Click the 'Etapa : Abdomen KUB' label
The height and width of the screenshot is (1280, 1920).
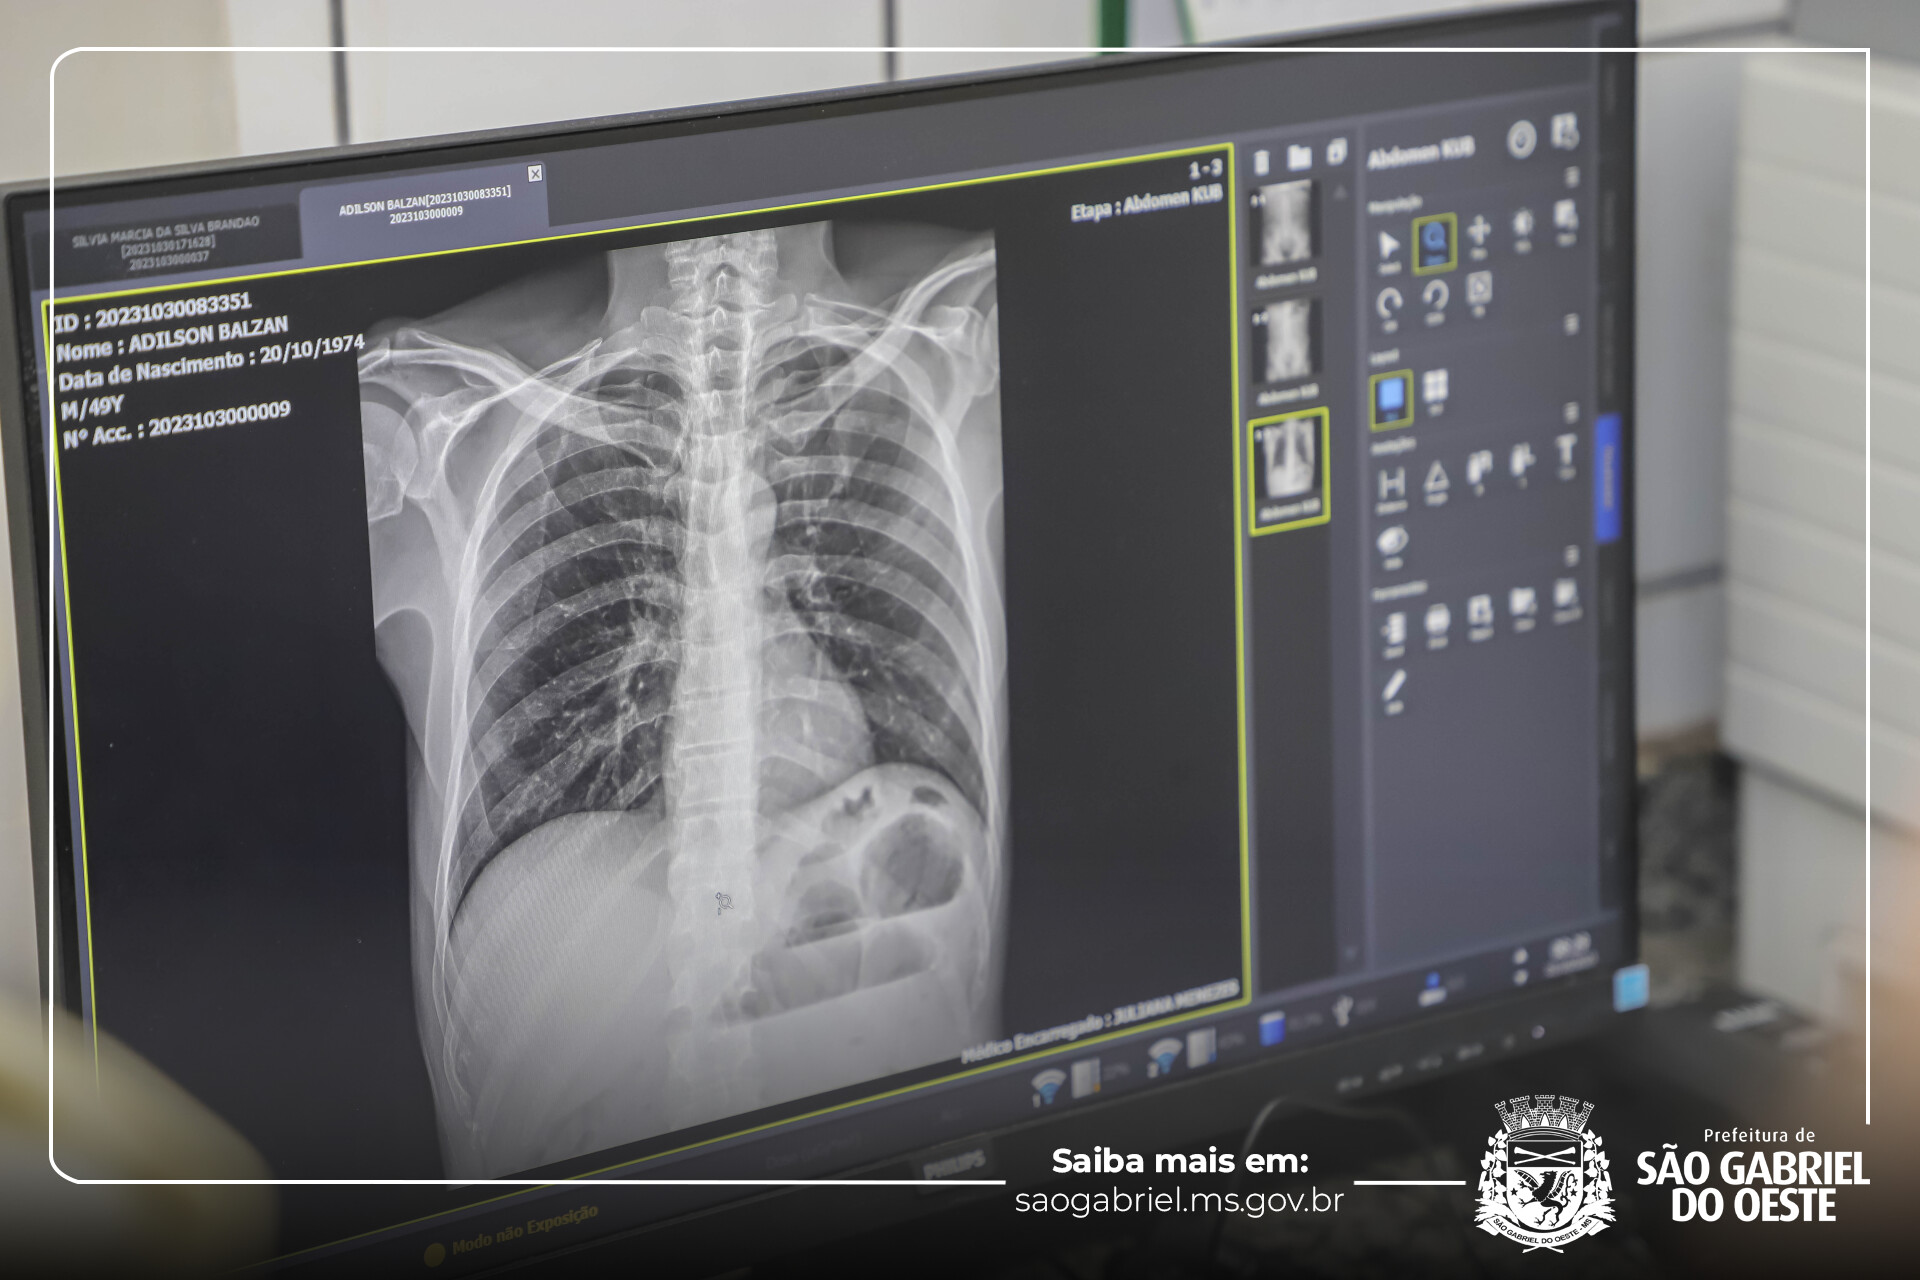(x=1147, y=203)
